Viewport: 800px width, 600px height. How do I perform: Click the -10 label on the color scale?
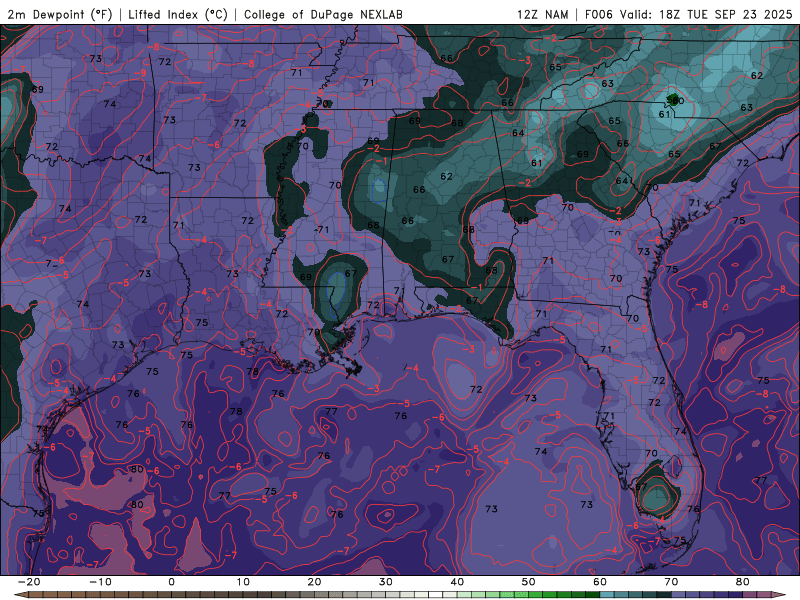[99, 582]
